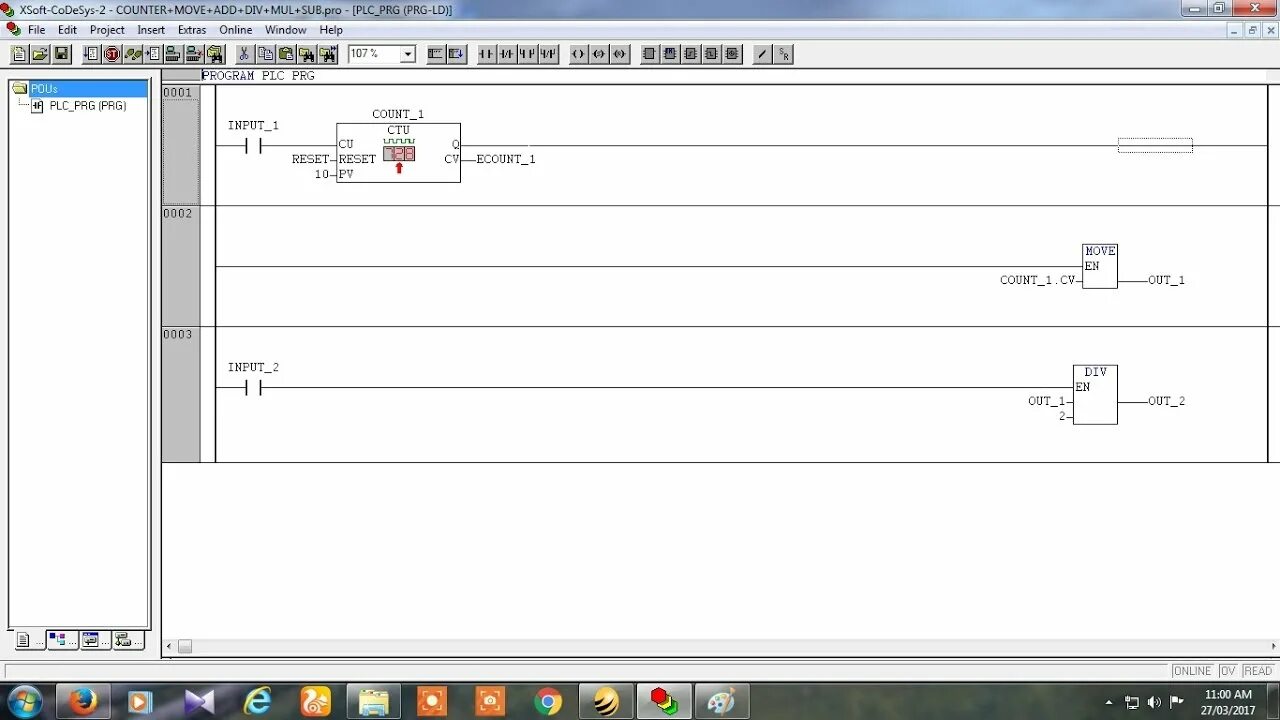The height and width of the screenshot is (720, 1280).
Task: Click the Save floppy disk icon
Action: (61, 54)
